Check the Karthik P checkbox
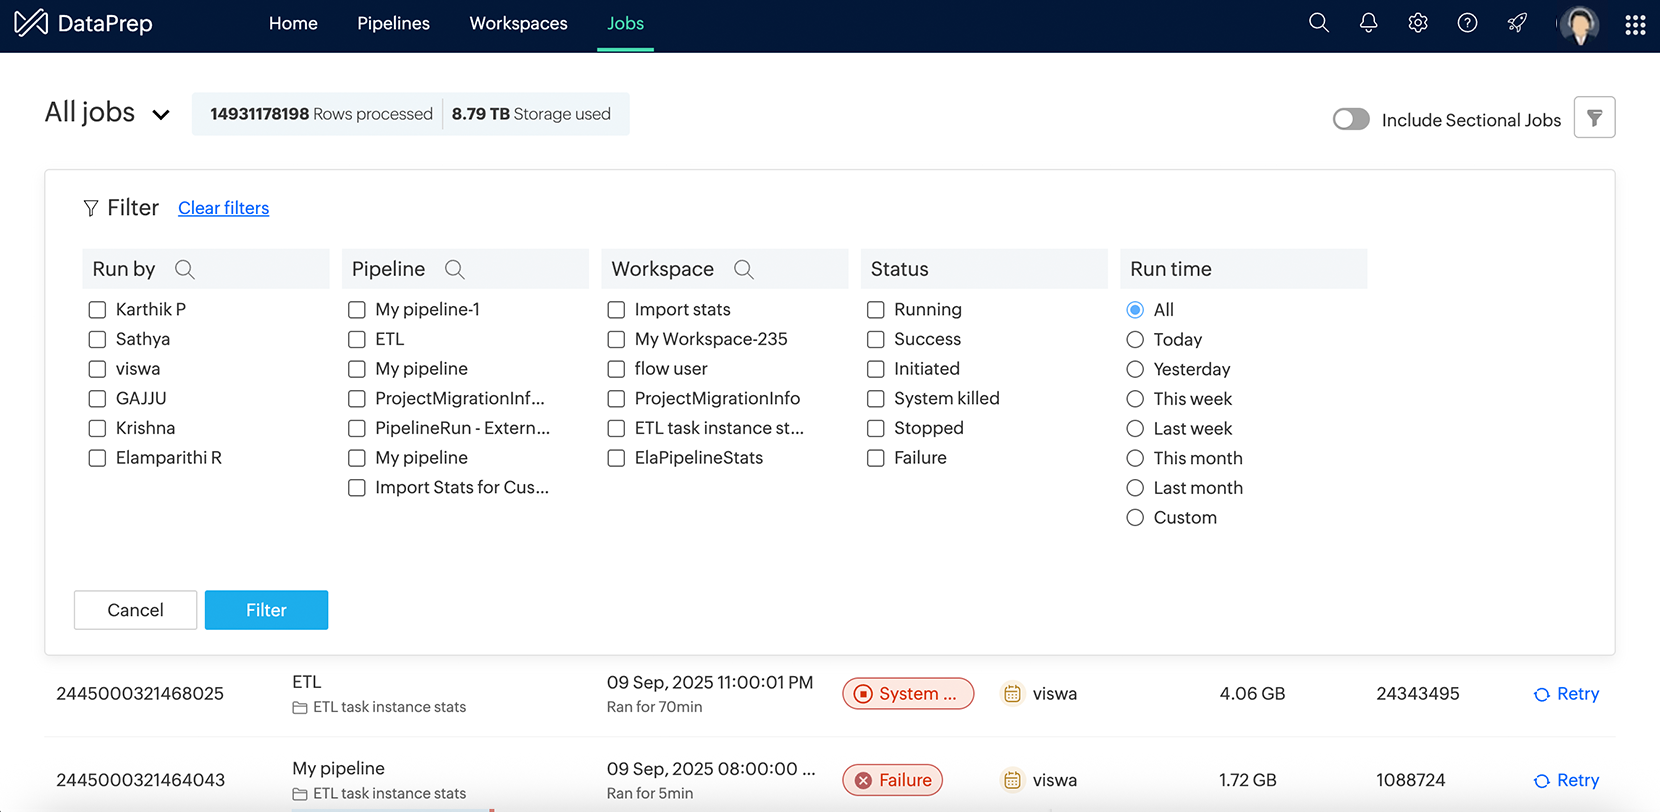This screenshot has width=1660, height=812. 97,310
